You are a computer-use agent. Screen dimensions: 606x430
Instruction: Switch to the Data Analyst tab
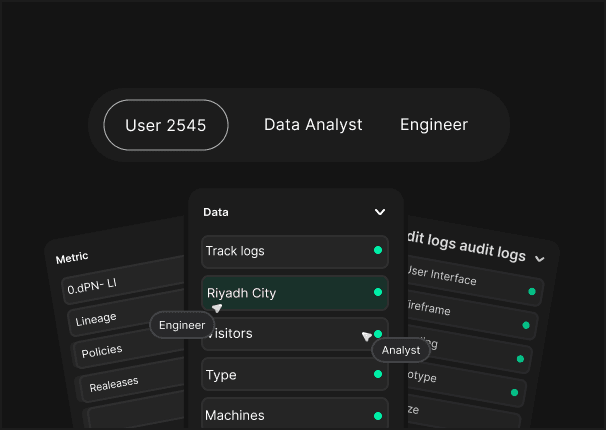[x=313, y=125]
